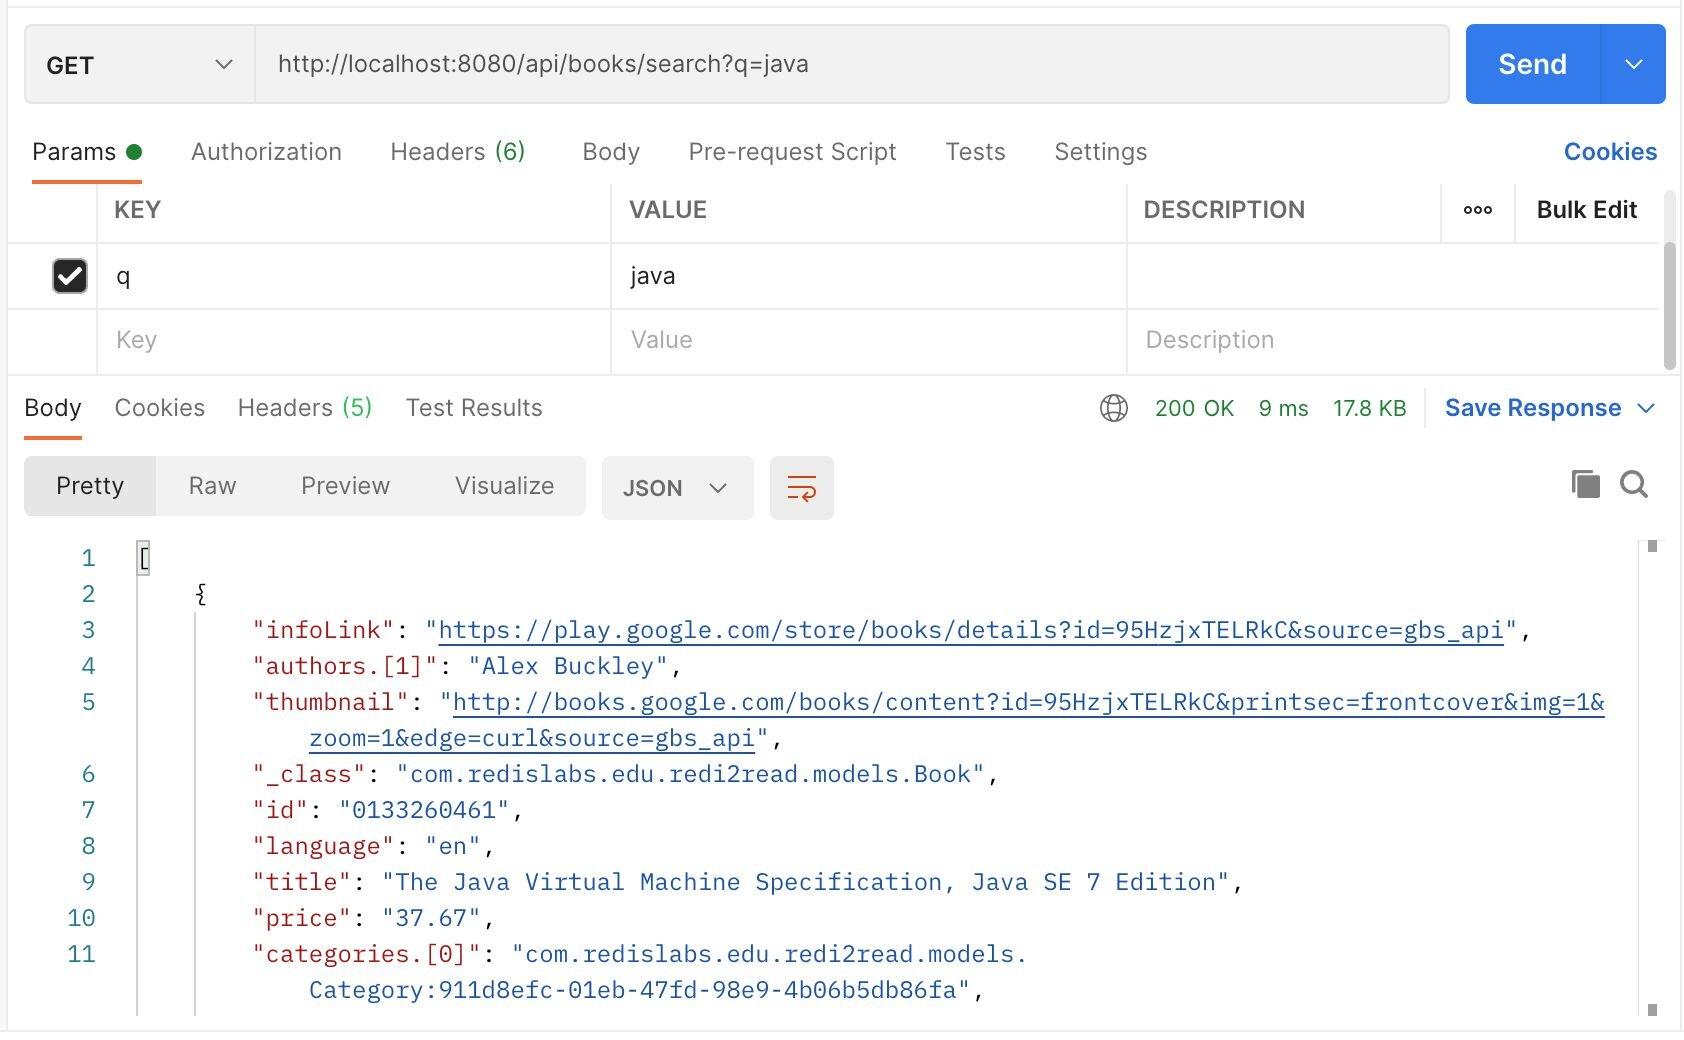Open the JSON format dropdown
This screenshot has width=1684, height=1040.
(677, 488)
